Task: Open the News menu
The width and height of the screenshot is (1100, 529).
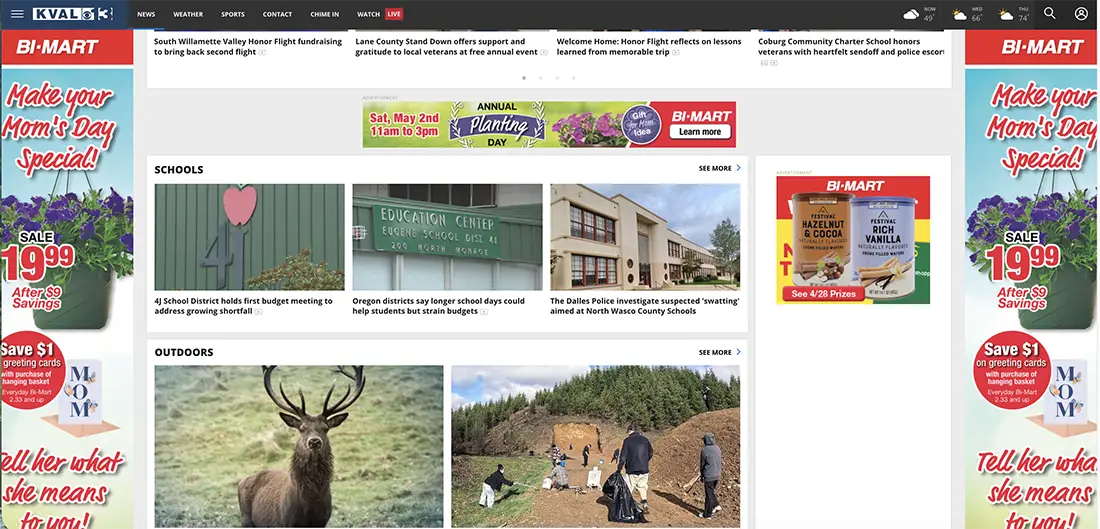Action: (x=146, y=14)
